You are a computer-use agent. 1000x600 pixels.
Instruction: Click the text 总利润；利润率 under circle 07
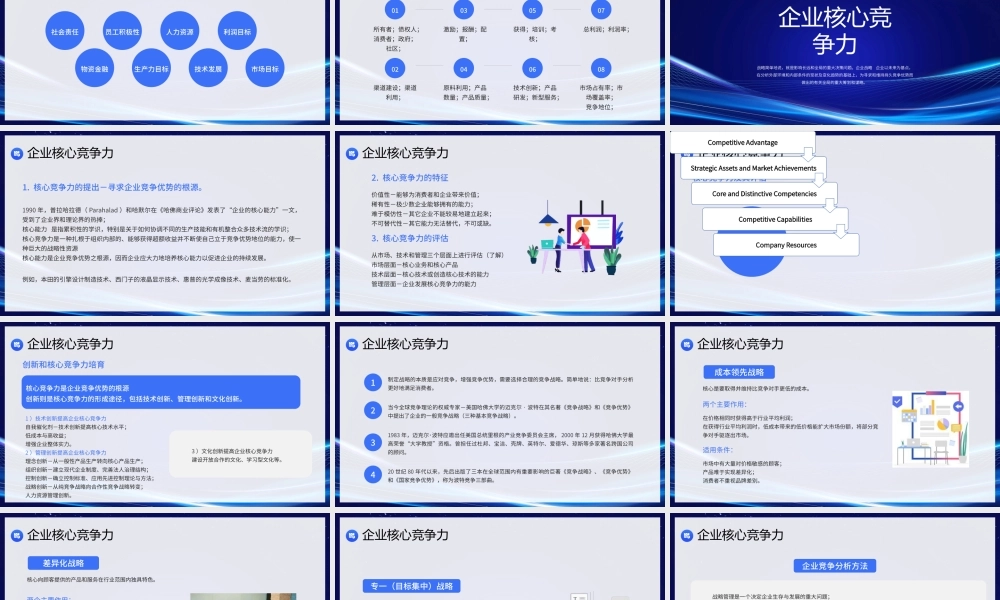tap(606, 29)
